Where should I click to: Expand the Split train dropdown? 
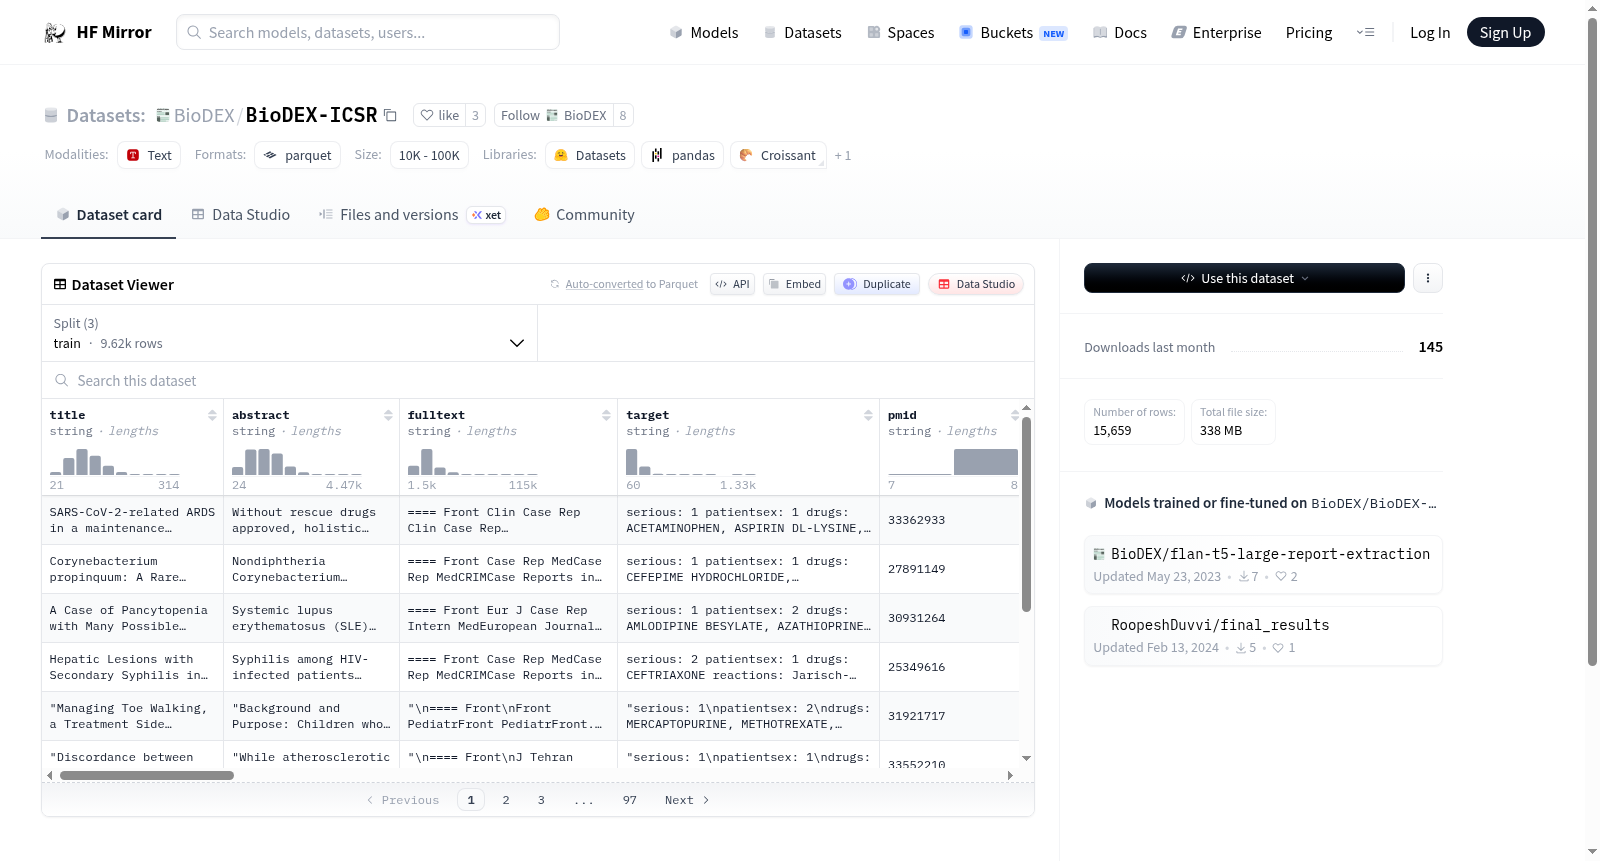click(289, 333)
